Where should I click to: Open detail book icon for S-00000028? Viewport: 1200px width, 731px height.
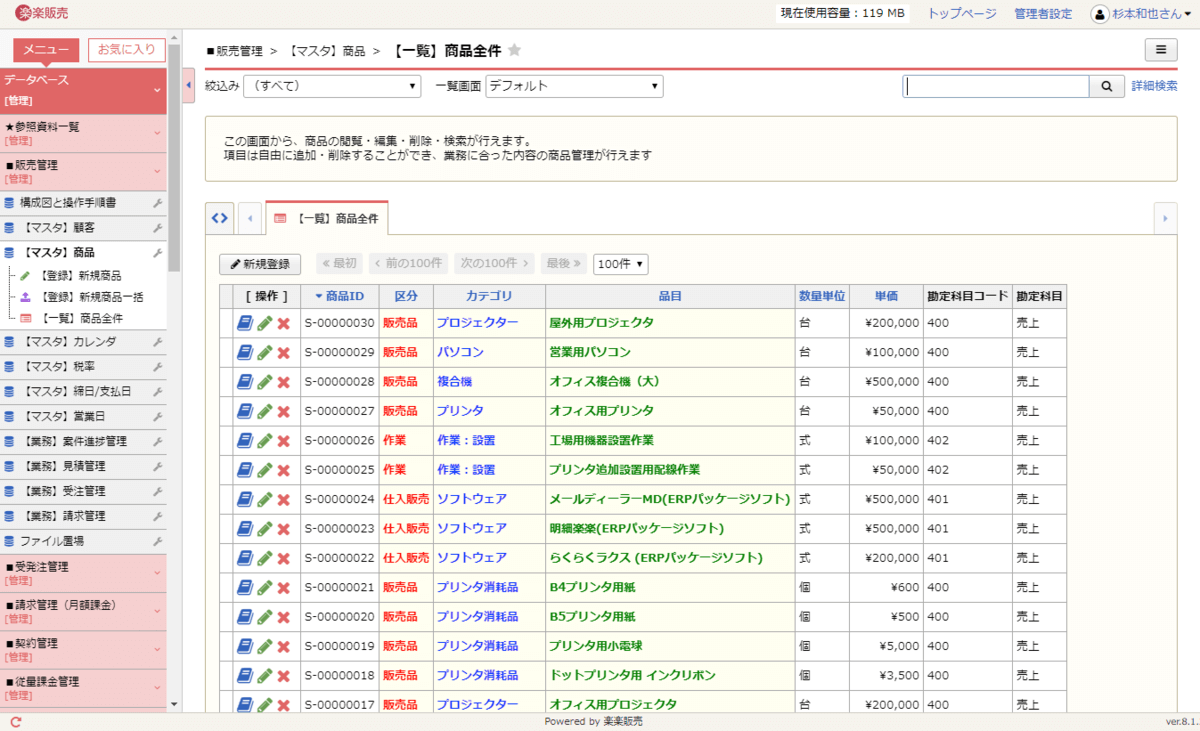(245, 382)
